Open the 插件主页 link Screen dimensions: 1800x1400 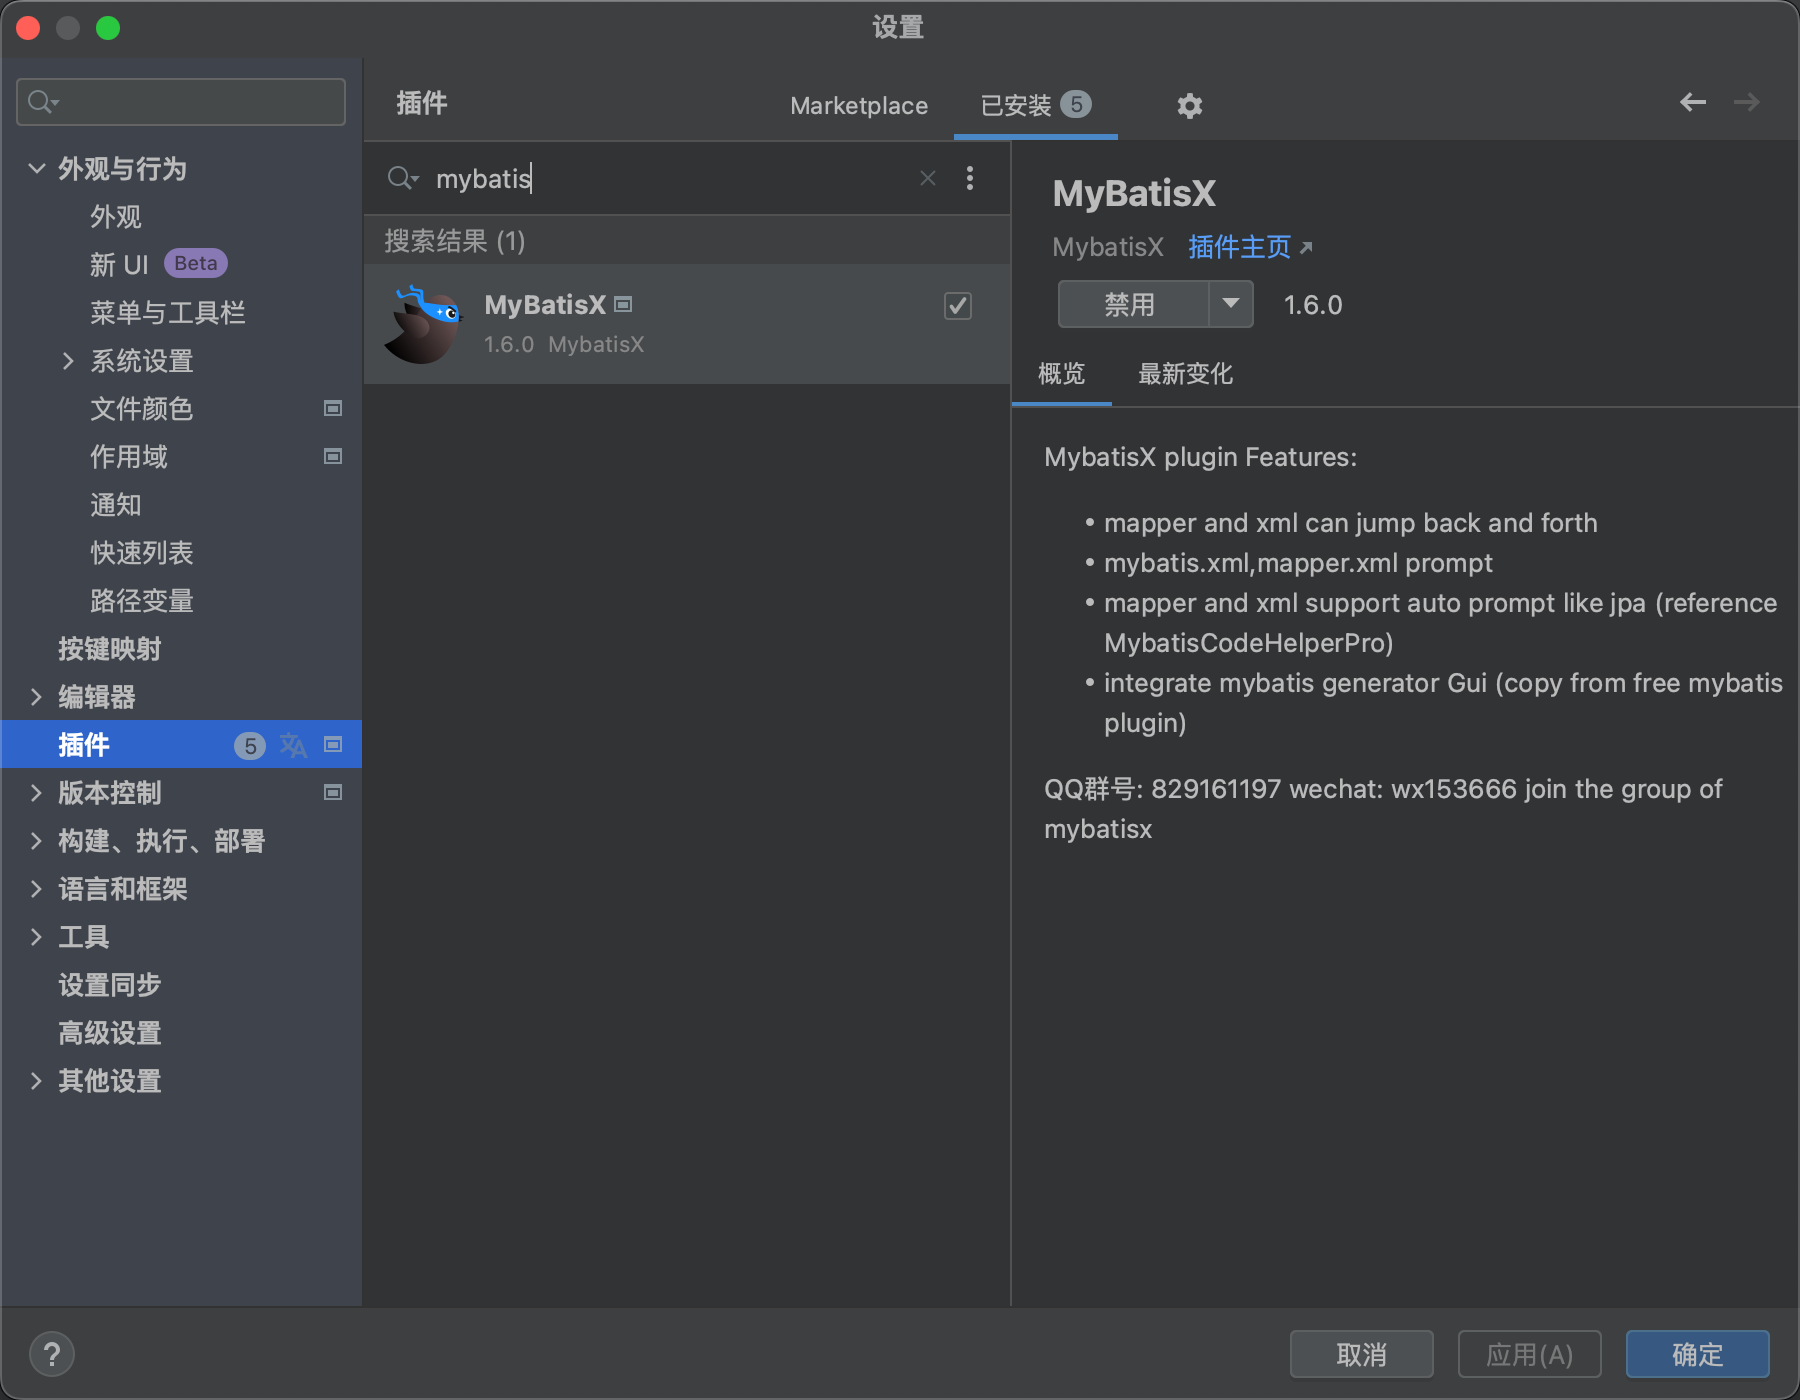coord(1250,247)
